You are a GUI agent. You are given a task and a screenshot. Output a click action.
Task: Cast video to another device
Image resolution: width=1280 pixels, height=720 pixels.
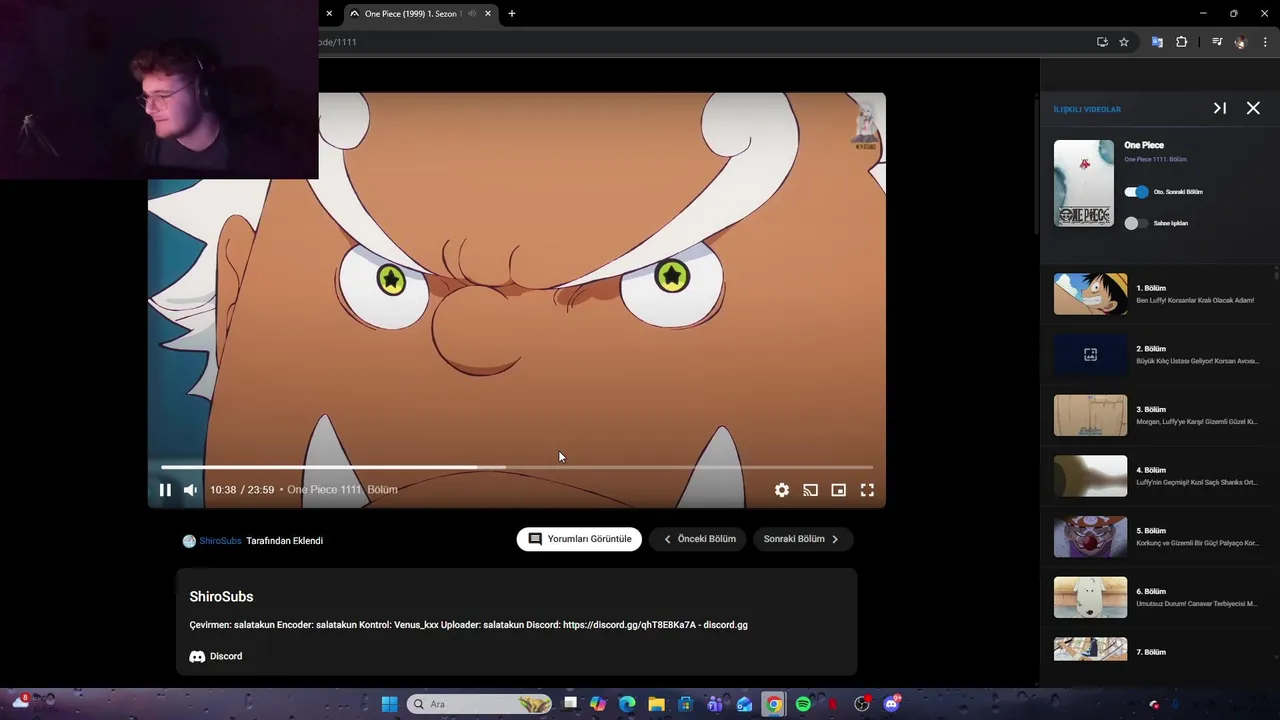pyautogui.click(x=810, y=490)
